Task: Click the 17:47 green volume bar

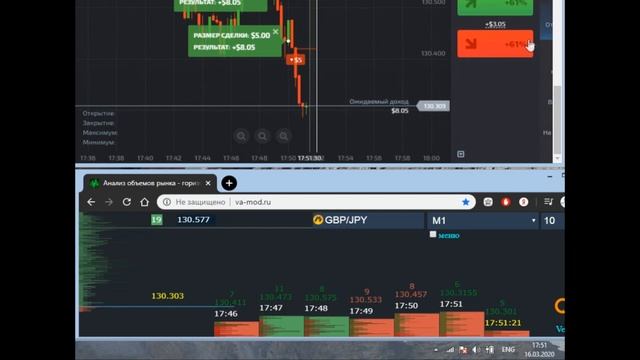Action: point(282,326)
